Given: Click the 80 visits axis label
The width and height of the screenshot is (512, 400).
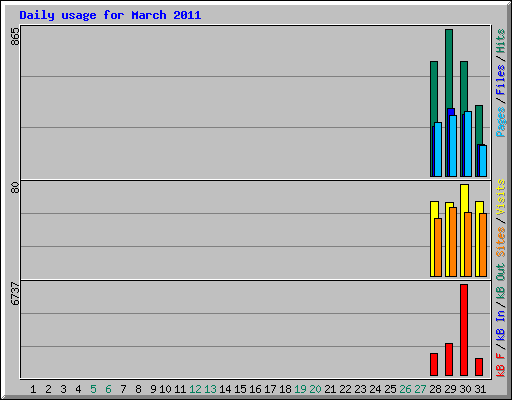Looking at the screenshot, I should point(15,187).
